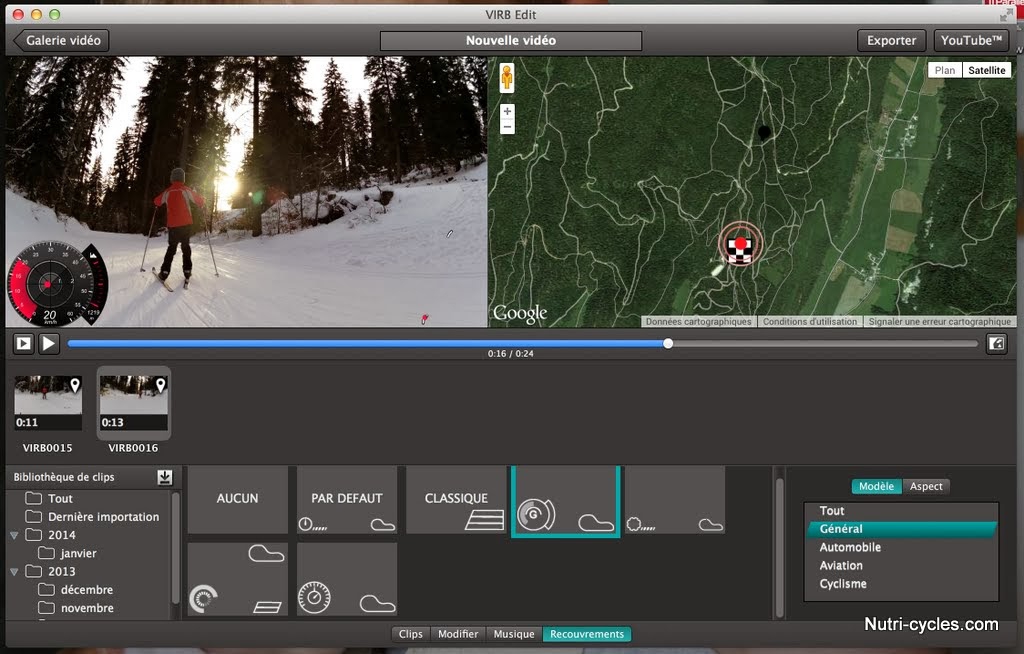This screenshot has height=654, width=1024.
Task: Choose Tout in the model category list
Action: pos(901,511)
